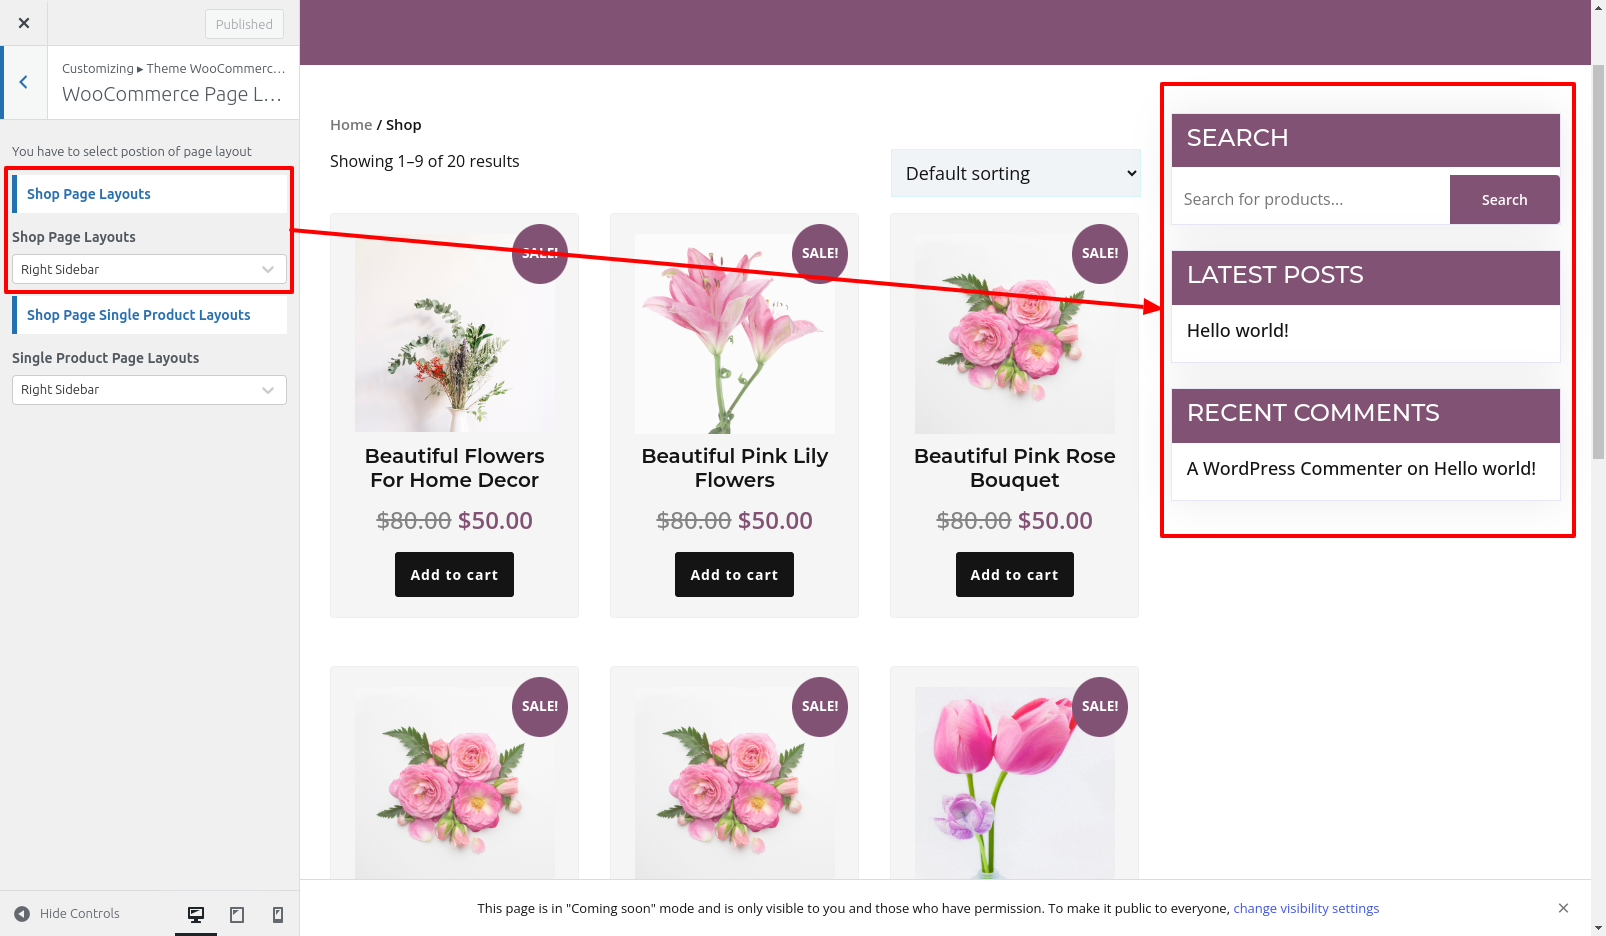Screen dimensions: 1606x936
Task: Open the change visibility settings link
Action: (x=1306, y=908)
